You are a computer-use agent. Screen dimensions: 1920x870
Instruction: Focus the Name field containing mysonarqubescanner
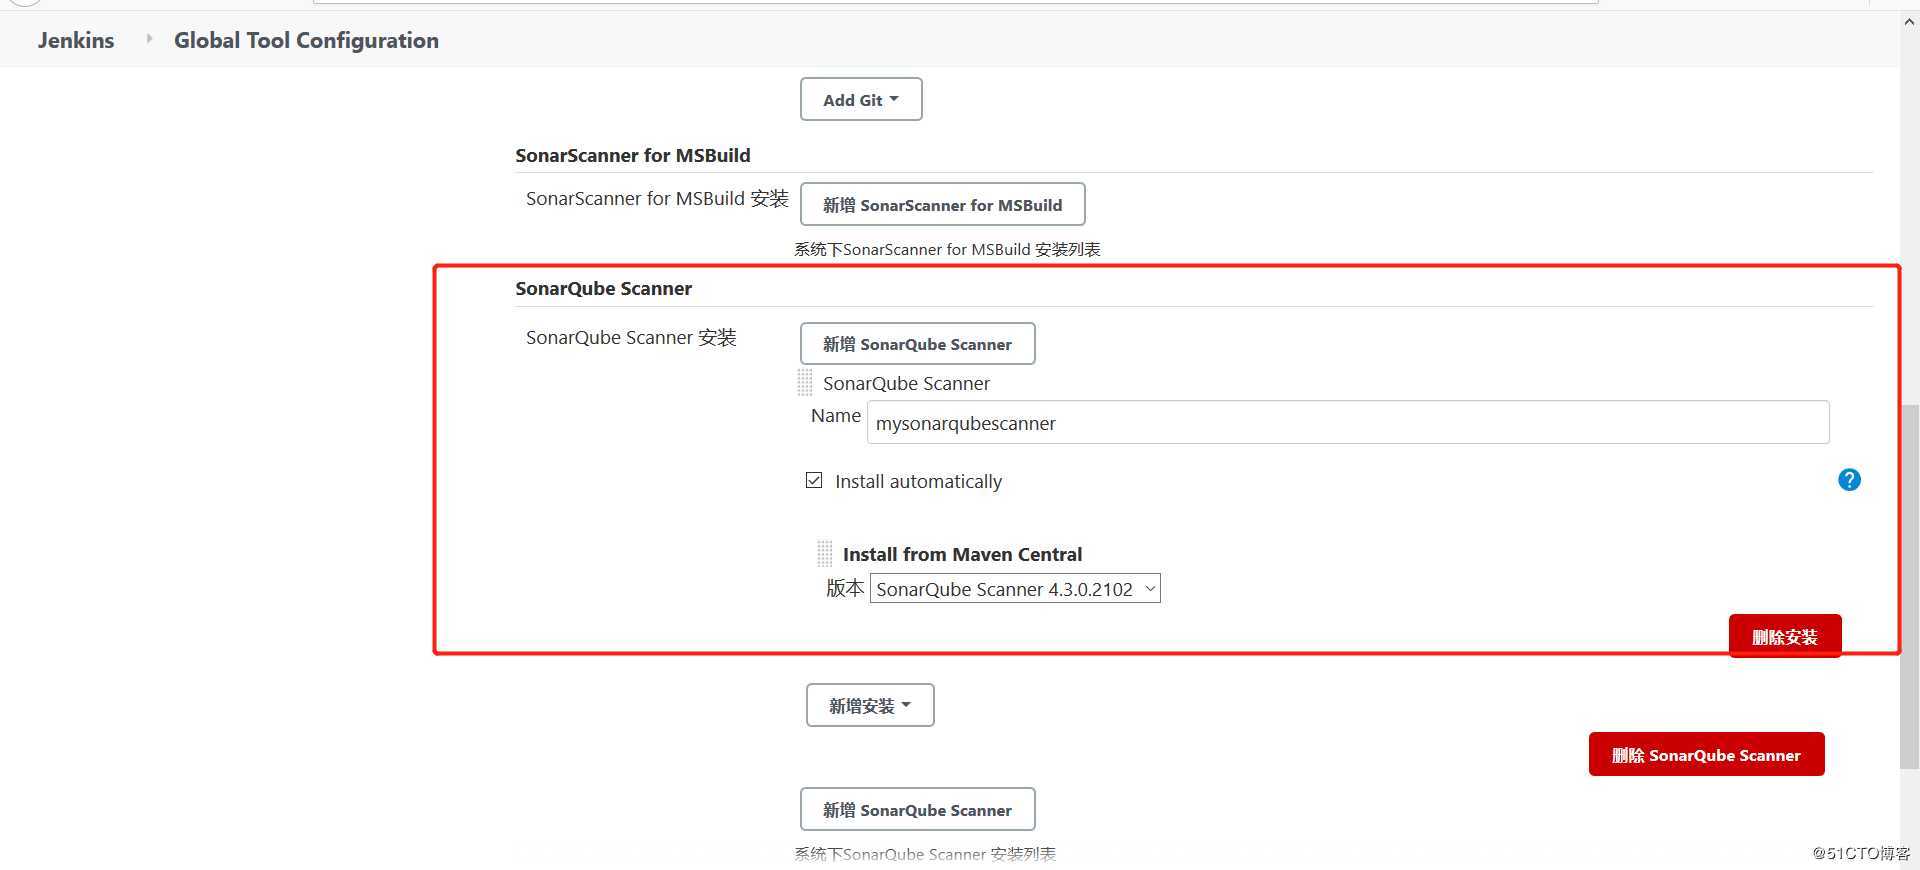pyautogui.click(x=1348, y=422)
